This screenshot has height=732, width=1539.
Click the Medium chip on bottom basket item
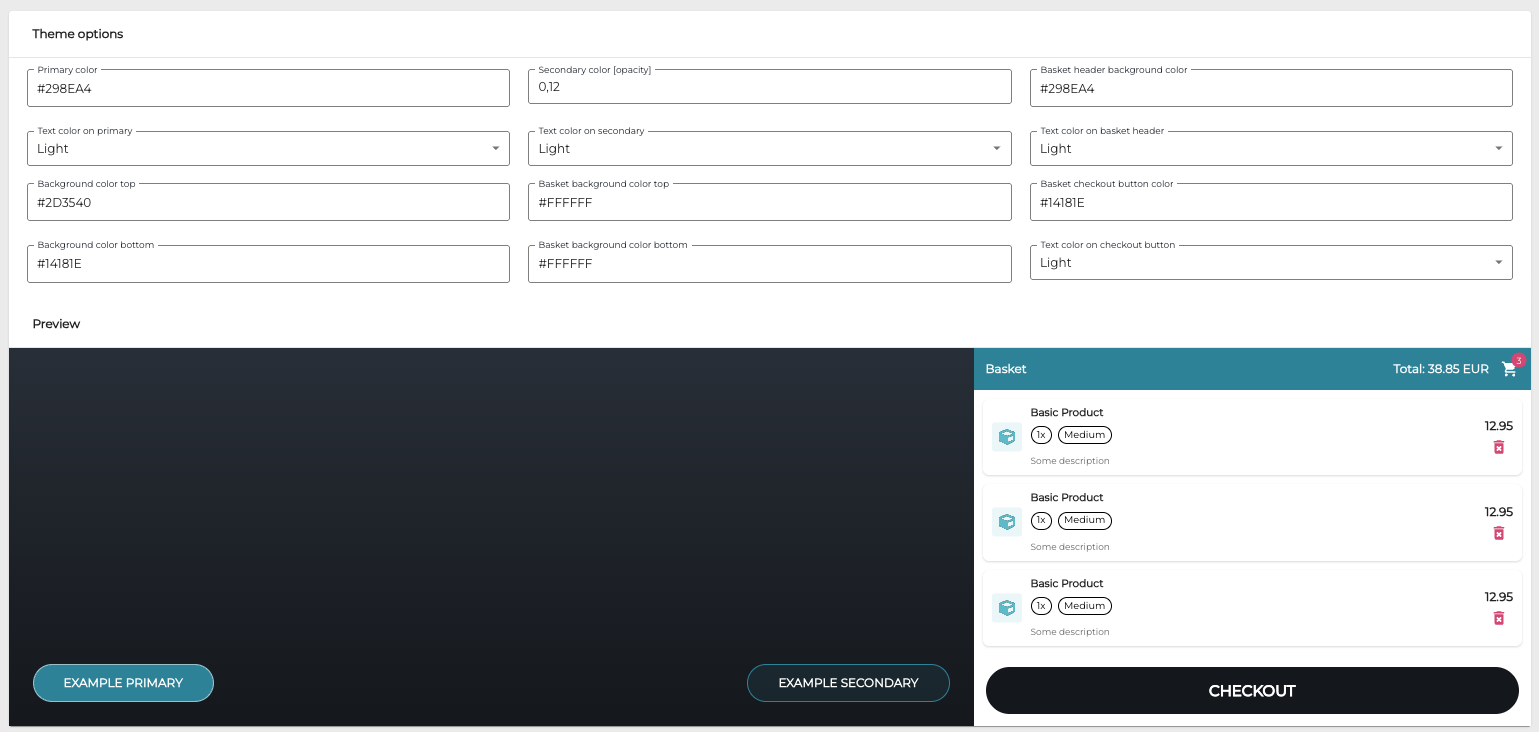(x=1085, y=606)
